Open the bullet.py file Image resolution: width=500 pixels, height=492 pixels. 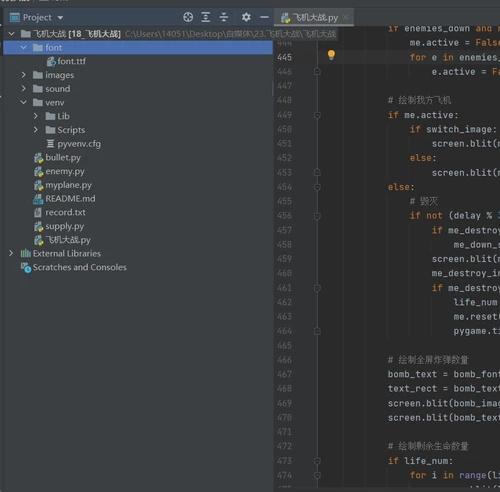(63, 158)
